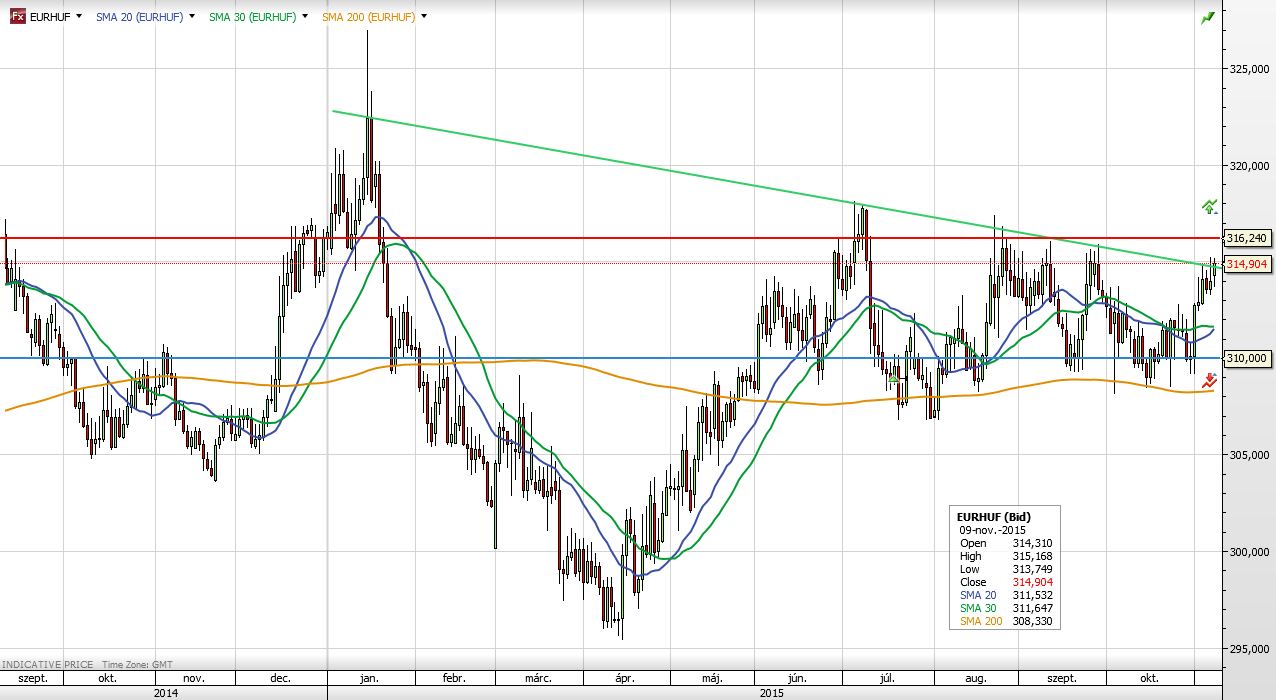
Task: Click the INDICATIVE PRICE label
Action: click(46, 664)
